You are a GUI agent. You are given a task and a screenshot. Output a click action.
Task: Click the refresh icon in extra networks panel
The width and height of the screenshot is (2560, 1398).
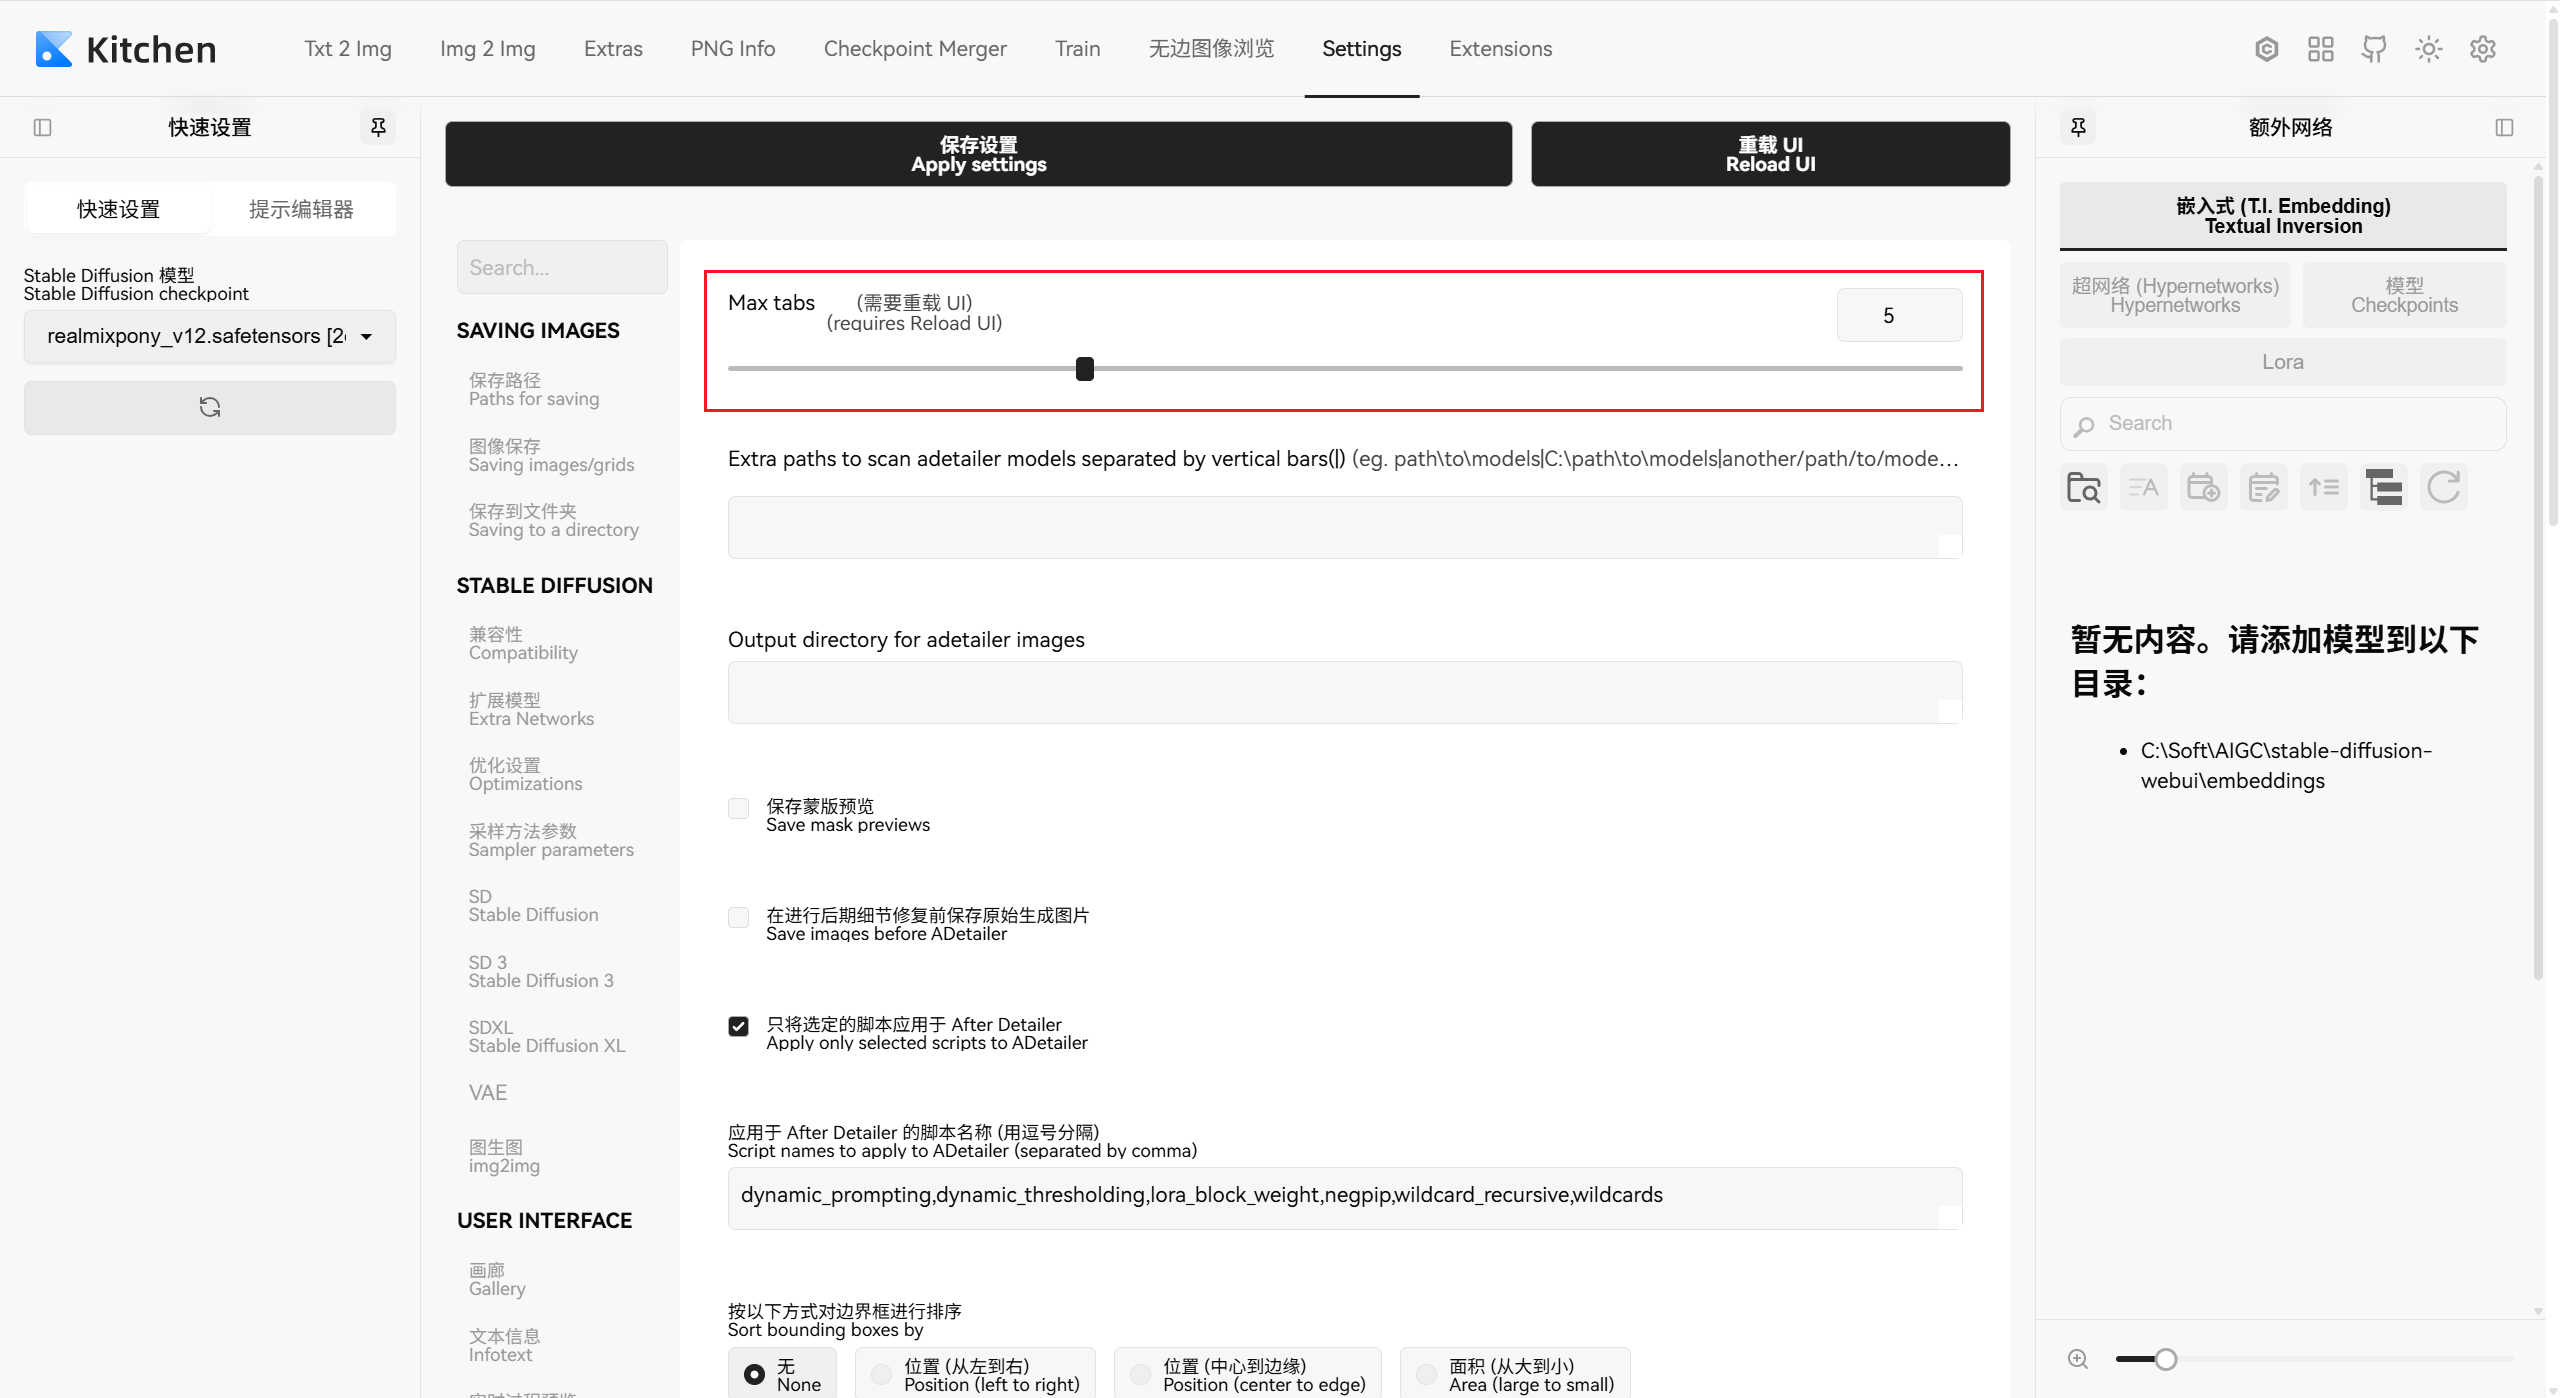pyautogui.click(x=2444, y=487)
